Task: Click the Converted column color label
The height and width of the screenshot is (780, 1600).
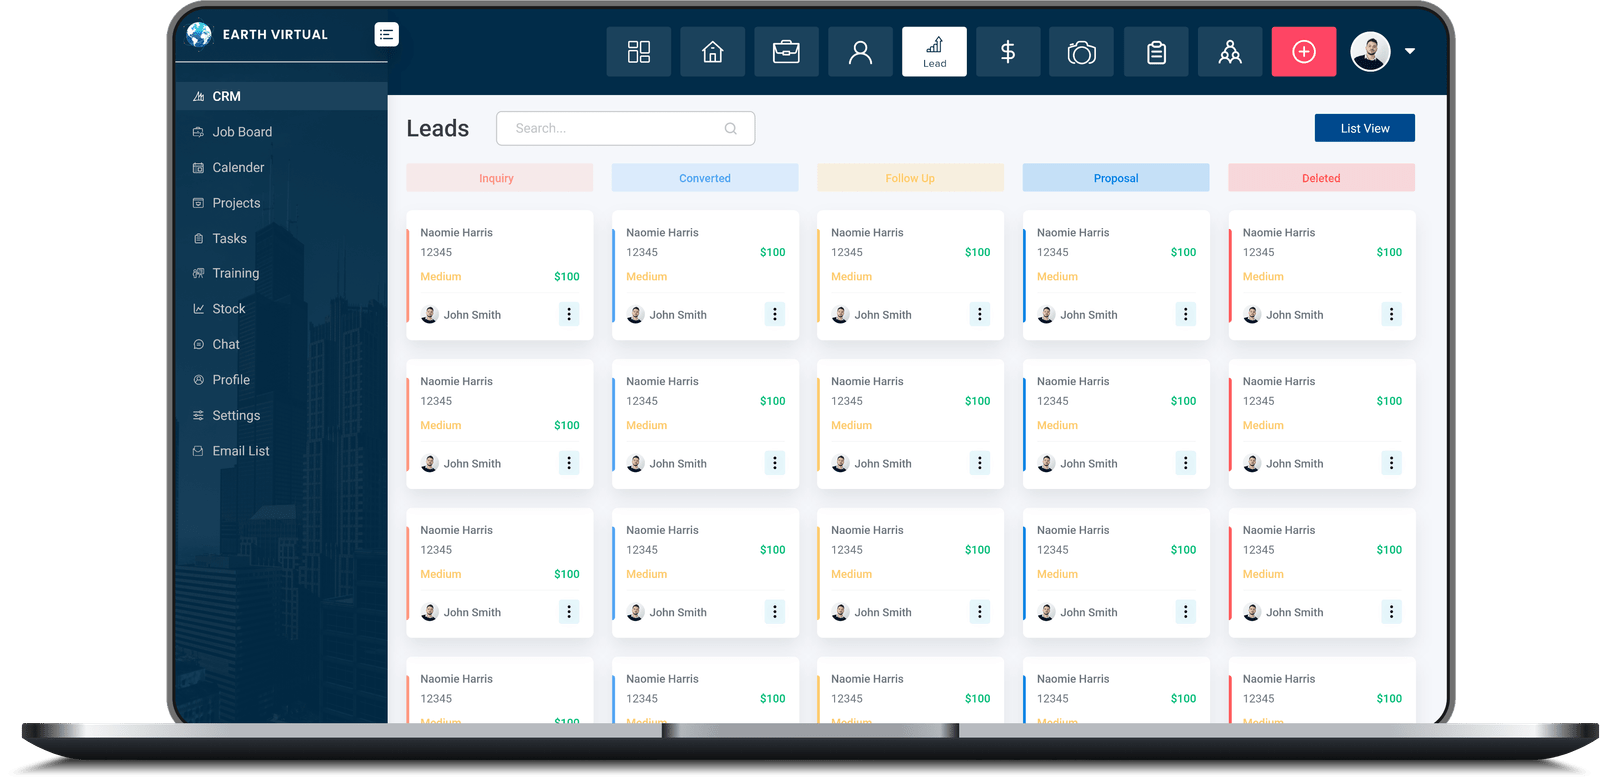Action: point(704,178)
